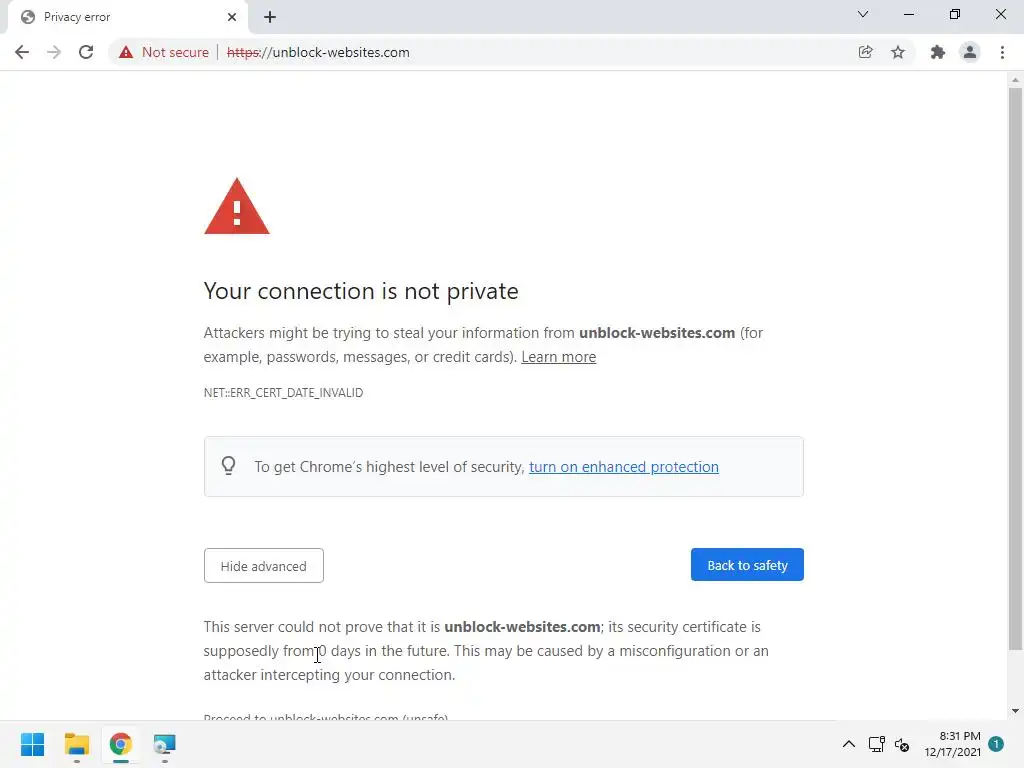This screenshot has height=768, width=1024.
Task: Open the Chrome profile avatar
Action: pyautogui.click(x=969, y=52)
